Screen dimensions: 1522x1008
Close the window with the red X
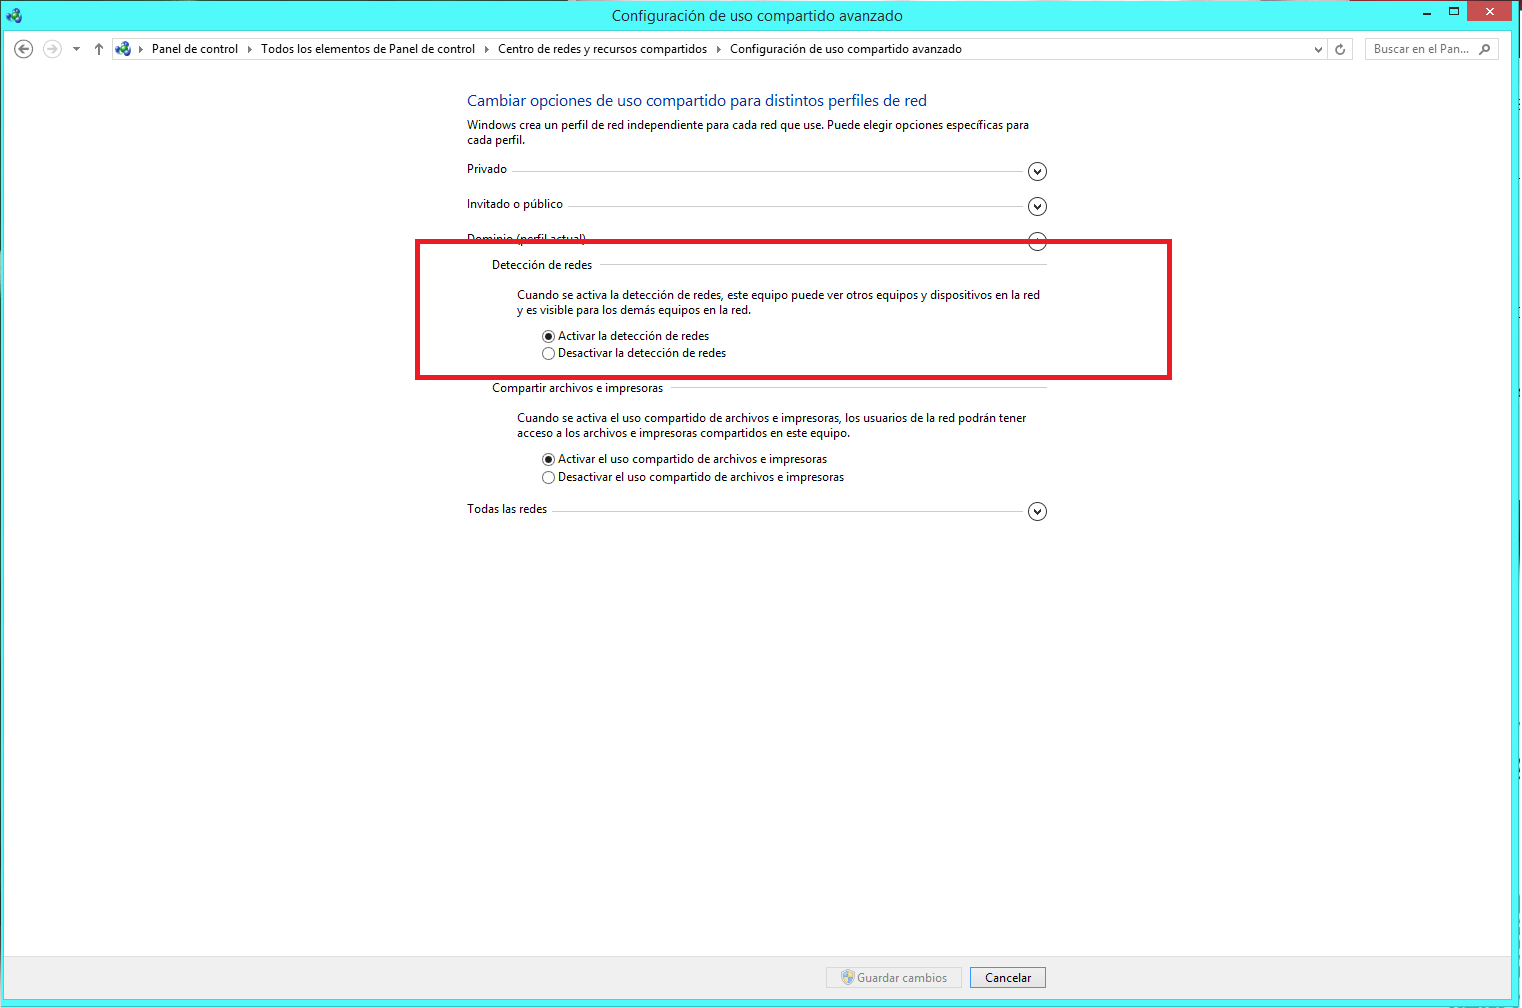(x=1490, y=11)
